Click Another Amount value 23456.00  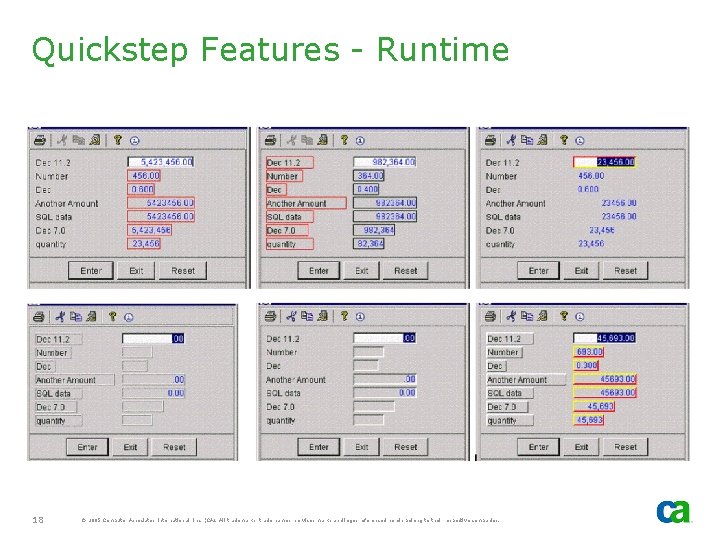click(x=619, y=202)
